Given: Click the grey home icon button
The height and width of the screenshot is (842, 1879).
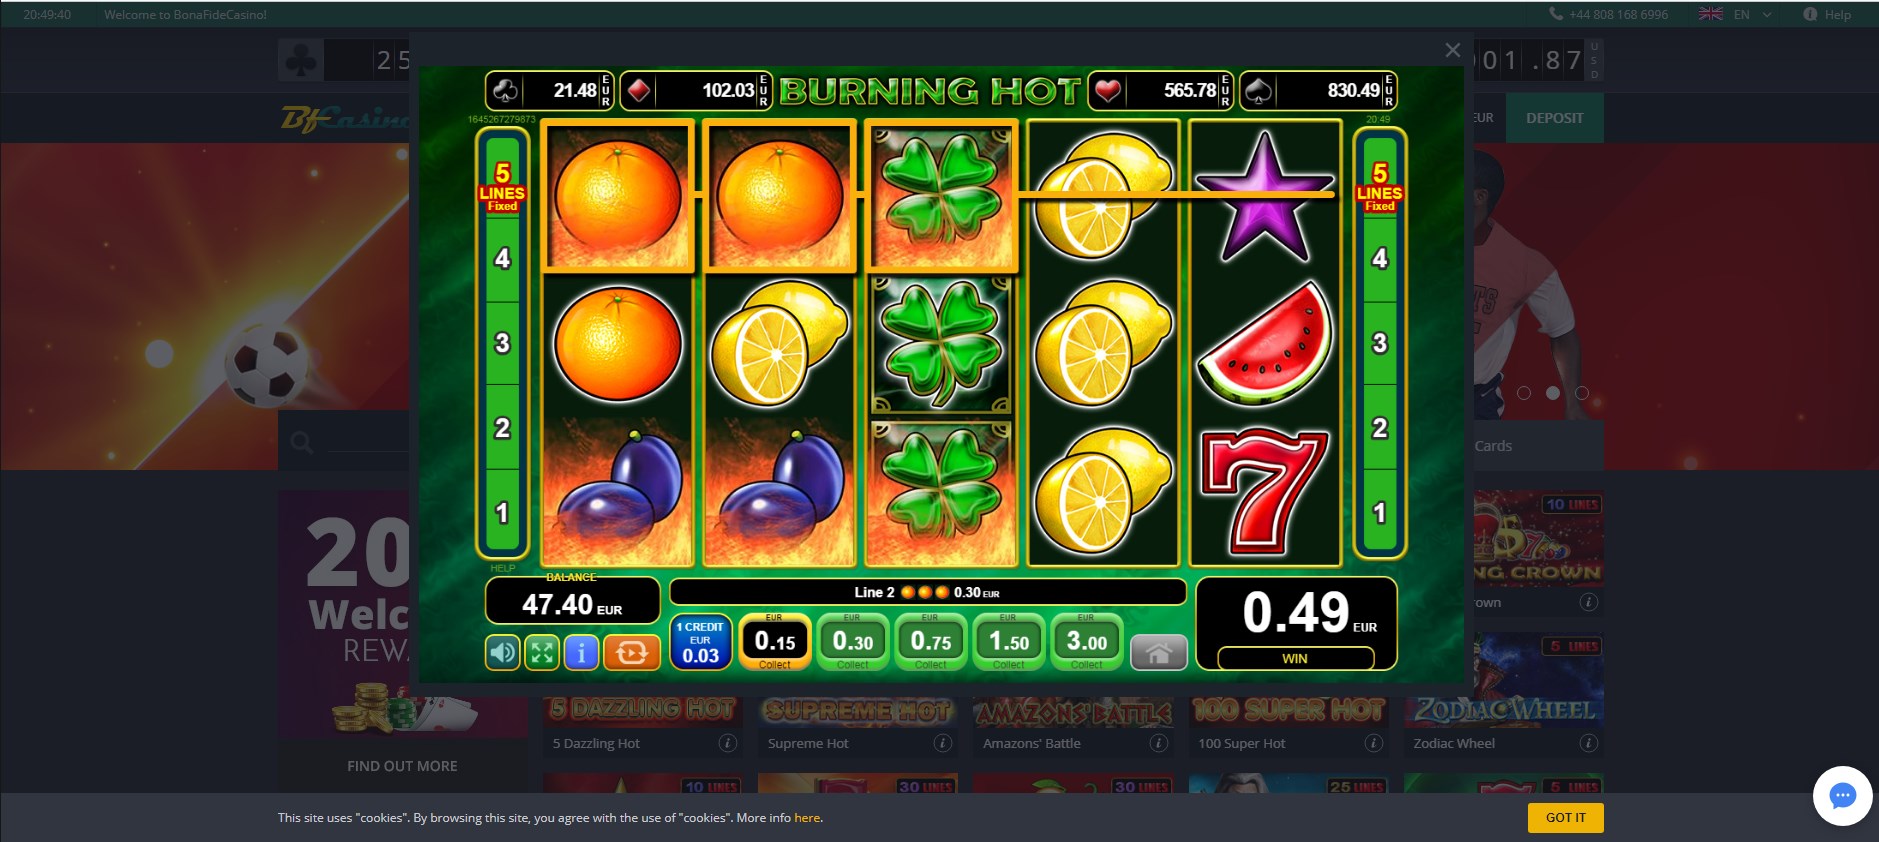Looking at the screenshot, I should coord(1159,653).
